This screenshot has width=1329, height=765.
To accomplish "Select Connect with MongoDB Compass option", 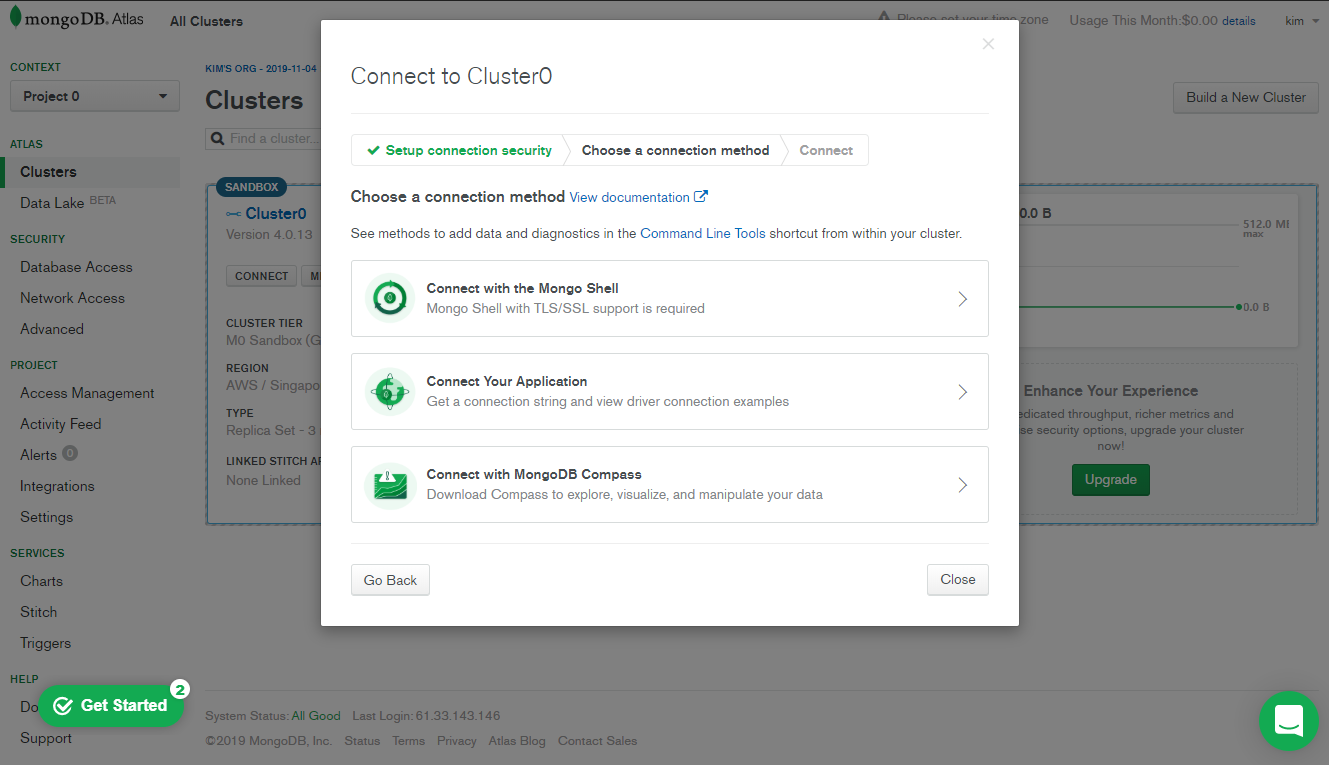I will click(669, 485).
